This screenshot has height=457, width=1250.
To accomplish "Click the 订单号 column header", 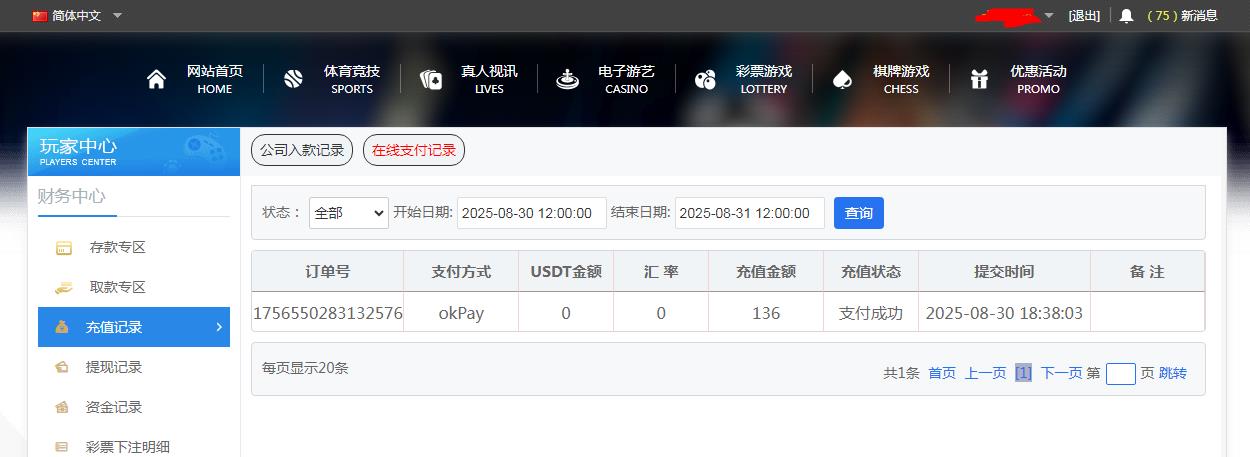I will [327, 272].
